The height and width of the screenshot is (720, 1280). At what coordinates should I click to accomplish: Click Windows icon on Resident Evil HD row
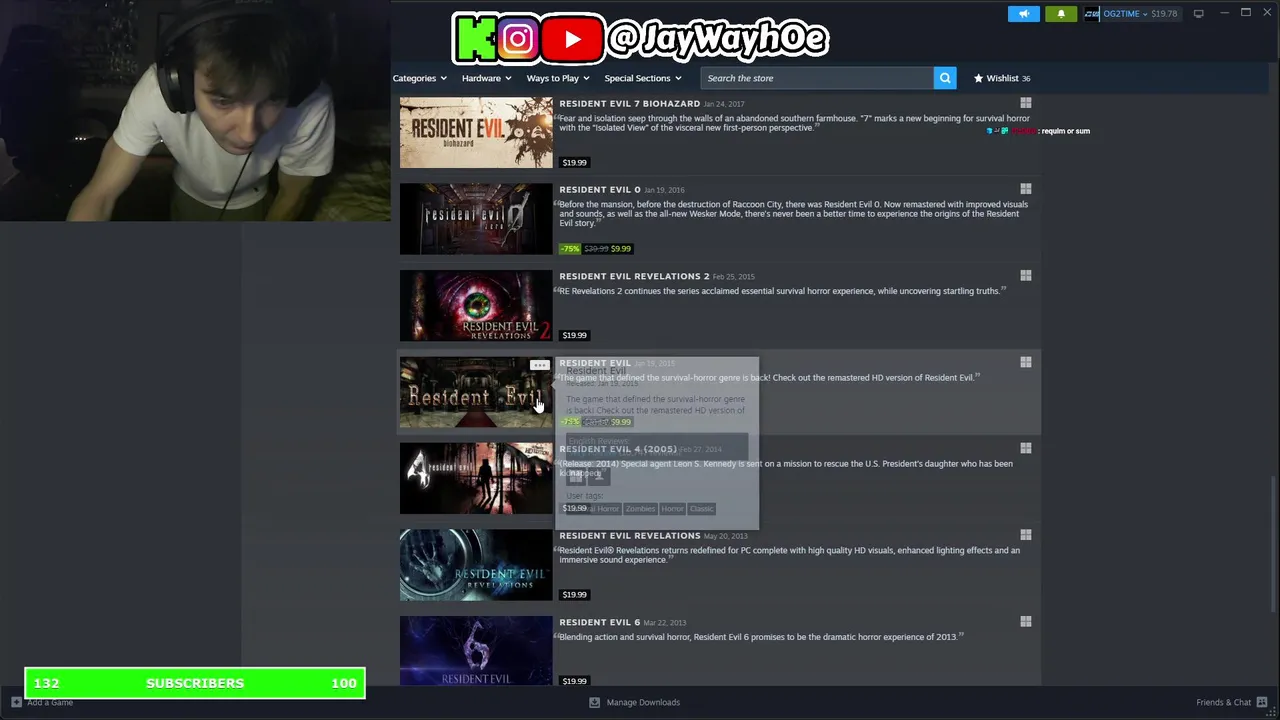[x=1025, y=362]
